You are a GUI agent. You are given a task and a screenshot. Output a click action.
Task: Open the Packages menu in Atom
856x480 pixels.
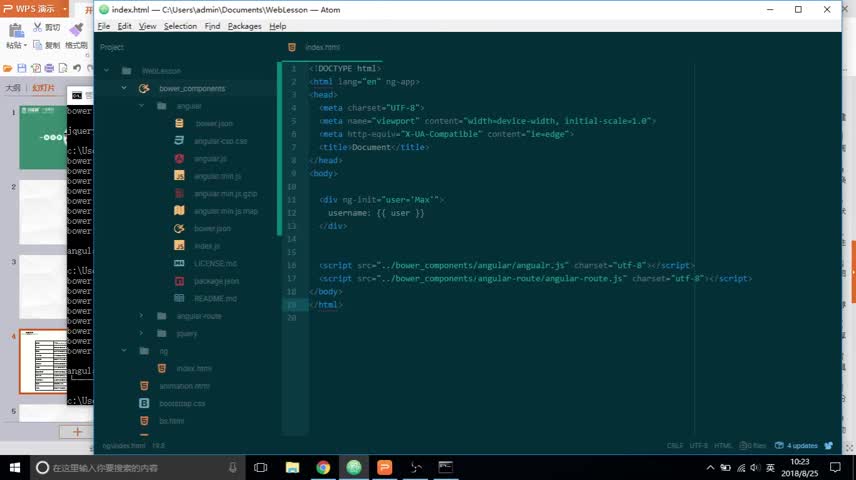[245, 26]
